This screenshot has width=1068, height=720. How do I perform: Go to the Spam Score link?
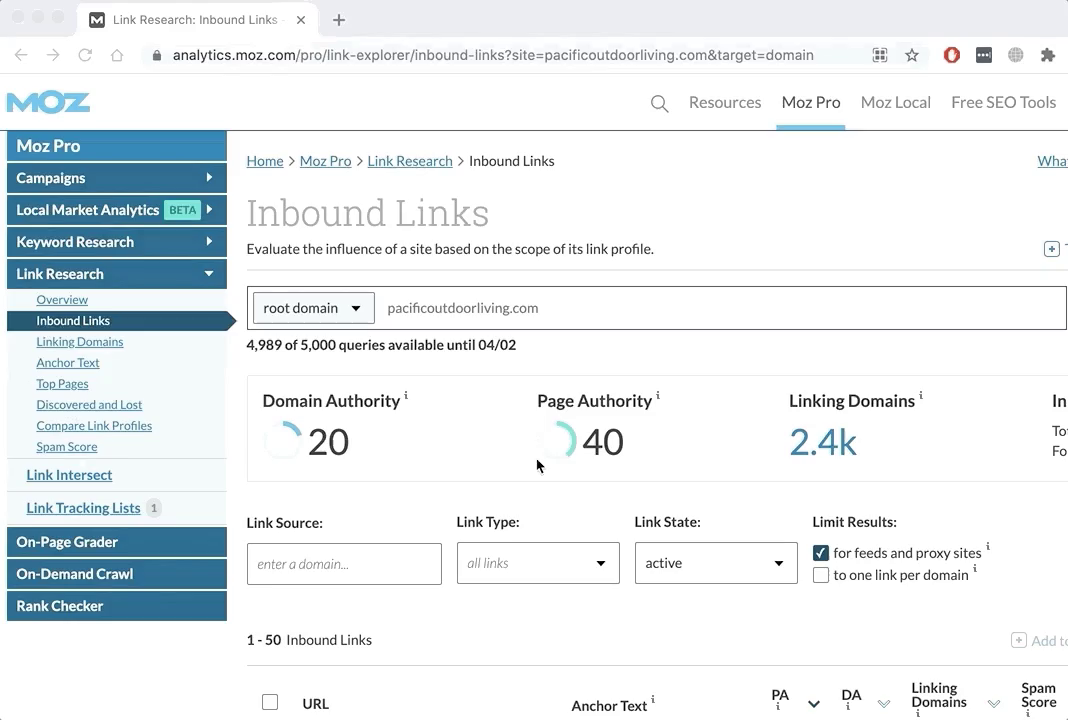click(67, 447)
